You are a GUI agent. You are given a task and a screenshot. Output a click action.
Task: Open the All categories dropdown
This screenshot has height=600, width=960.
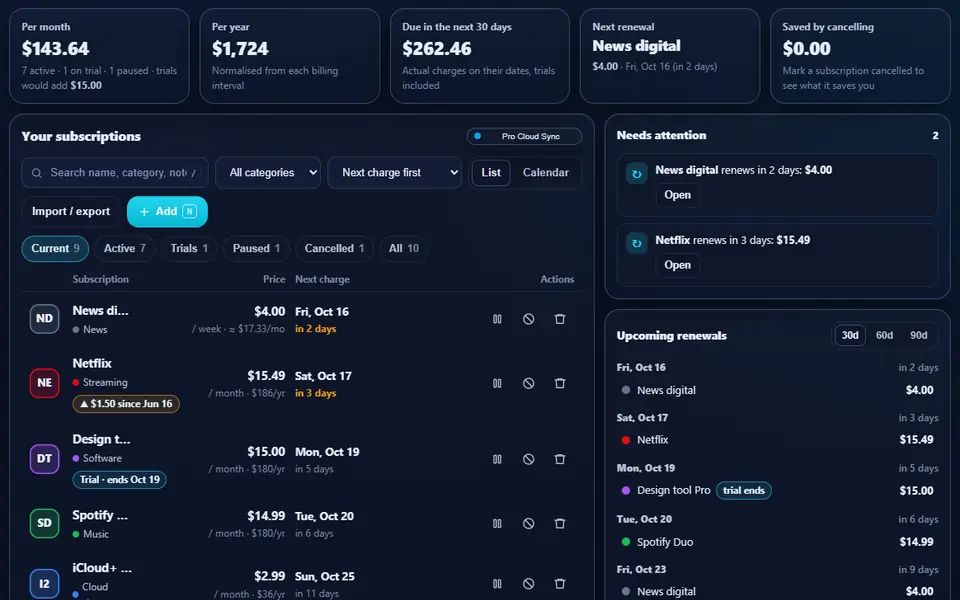click(x=268, y=173)
